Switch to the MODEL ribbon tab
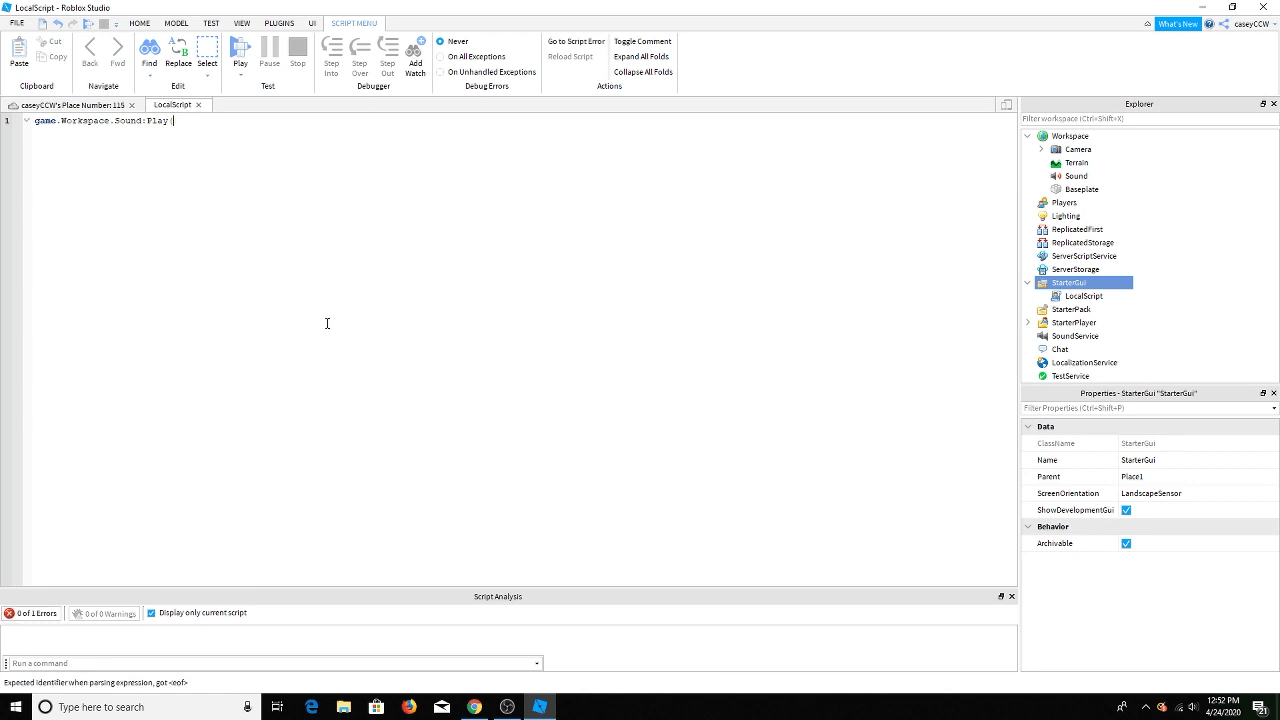This screenshot has width=1280, height=720. click(x=176, y=23)
